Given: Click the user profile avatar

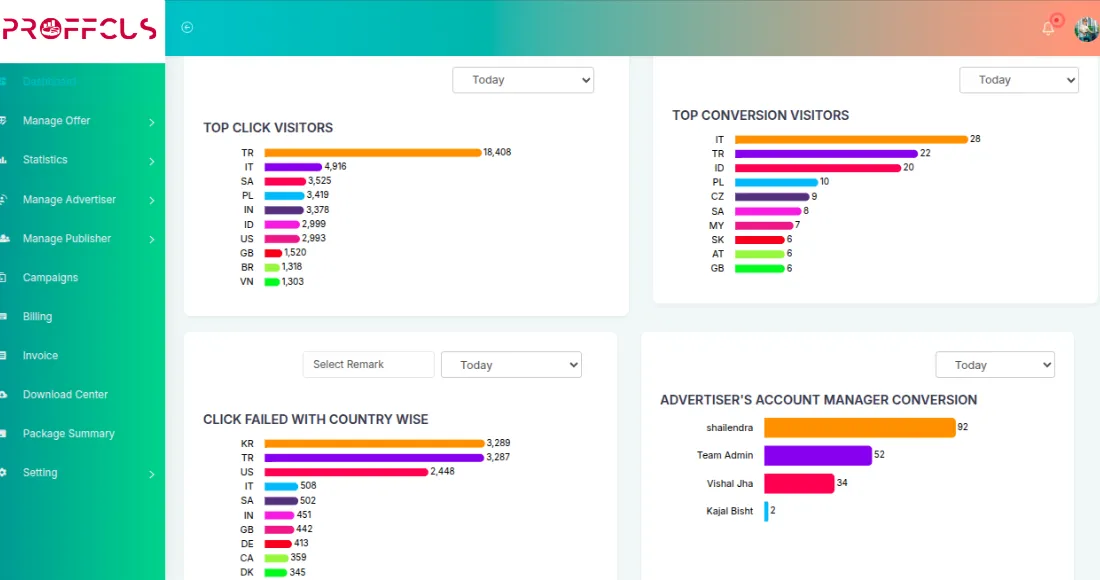Looking at the screenshot, I should tap(1086, 29).
